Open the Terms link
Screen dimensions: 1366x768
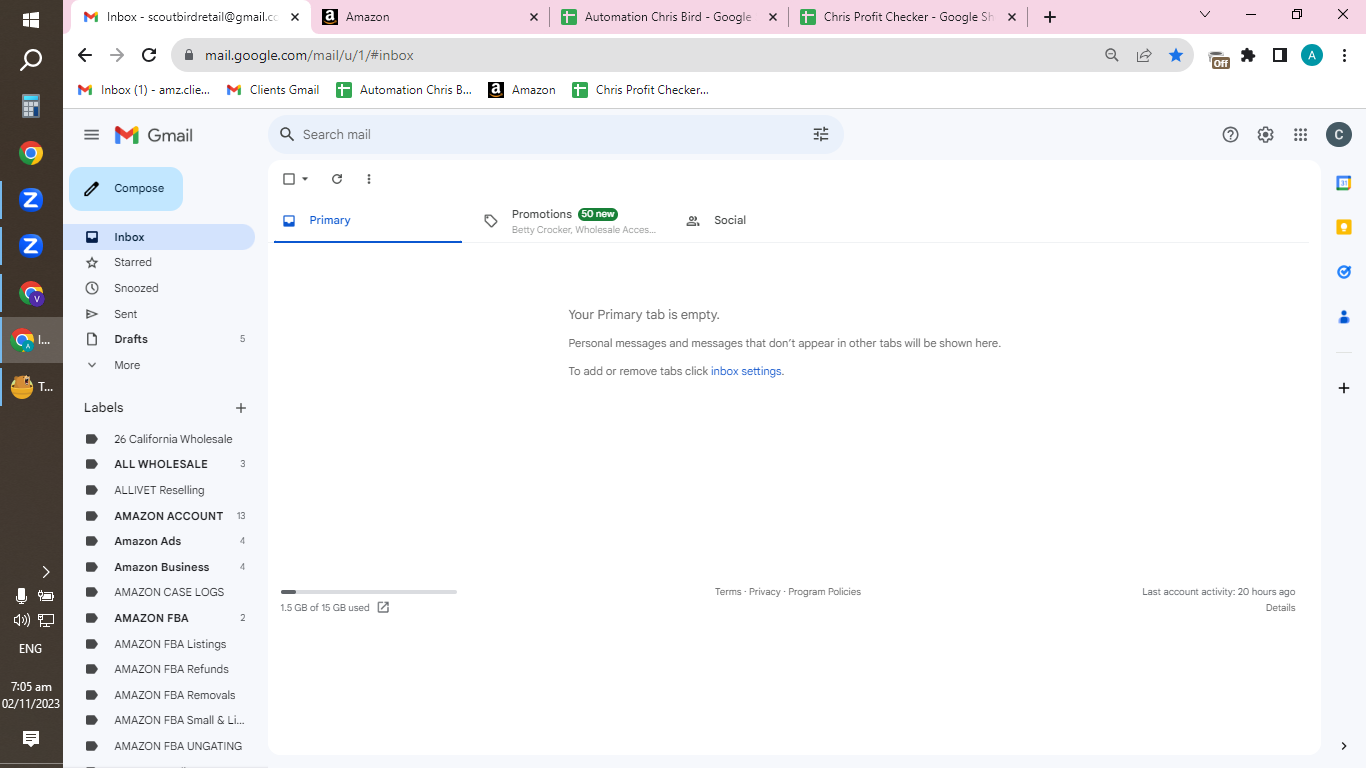[x=728, y=592]
